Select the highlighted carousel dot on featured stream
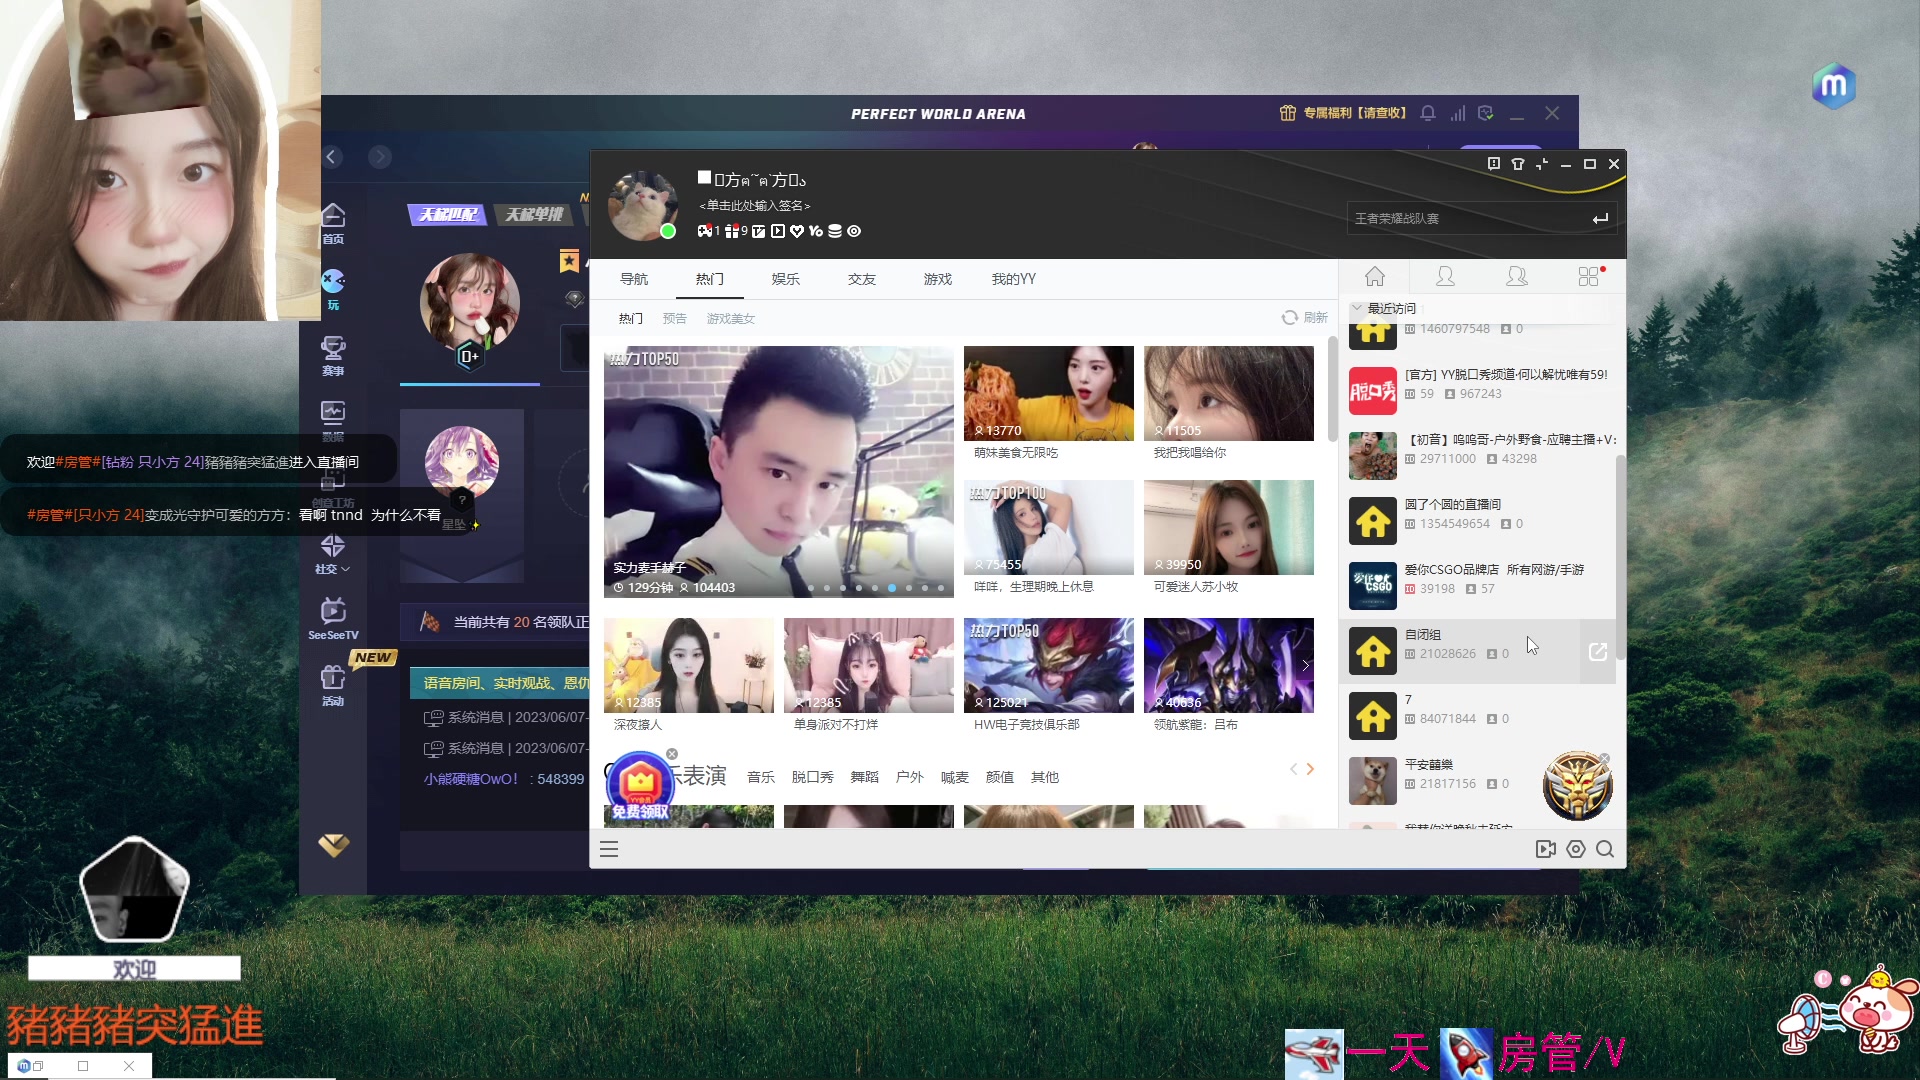 pyautogui.click(x=892, y=588)
